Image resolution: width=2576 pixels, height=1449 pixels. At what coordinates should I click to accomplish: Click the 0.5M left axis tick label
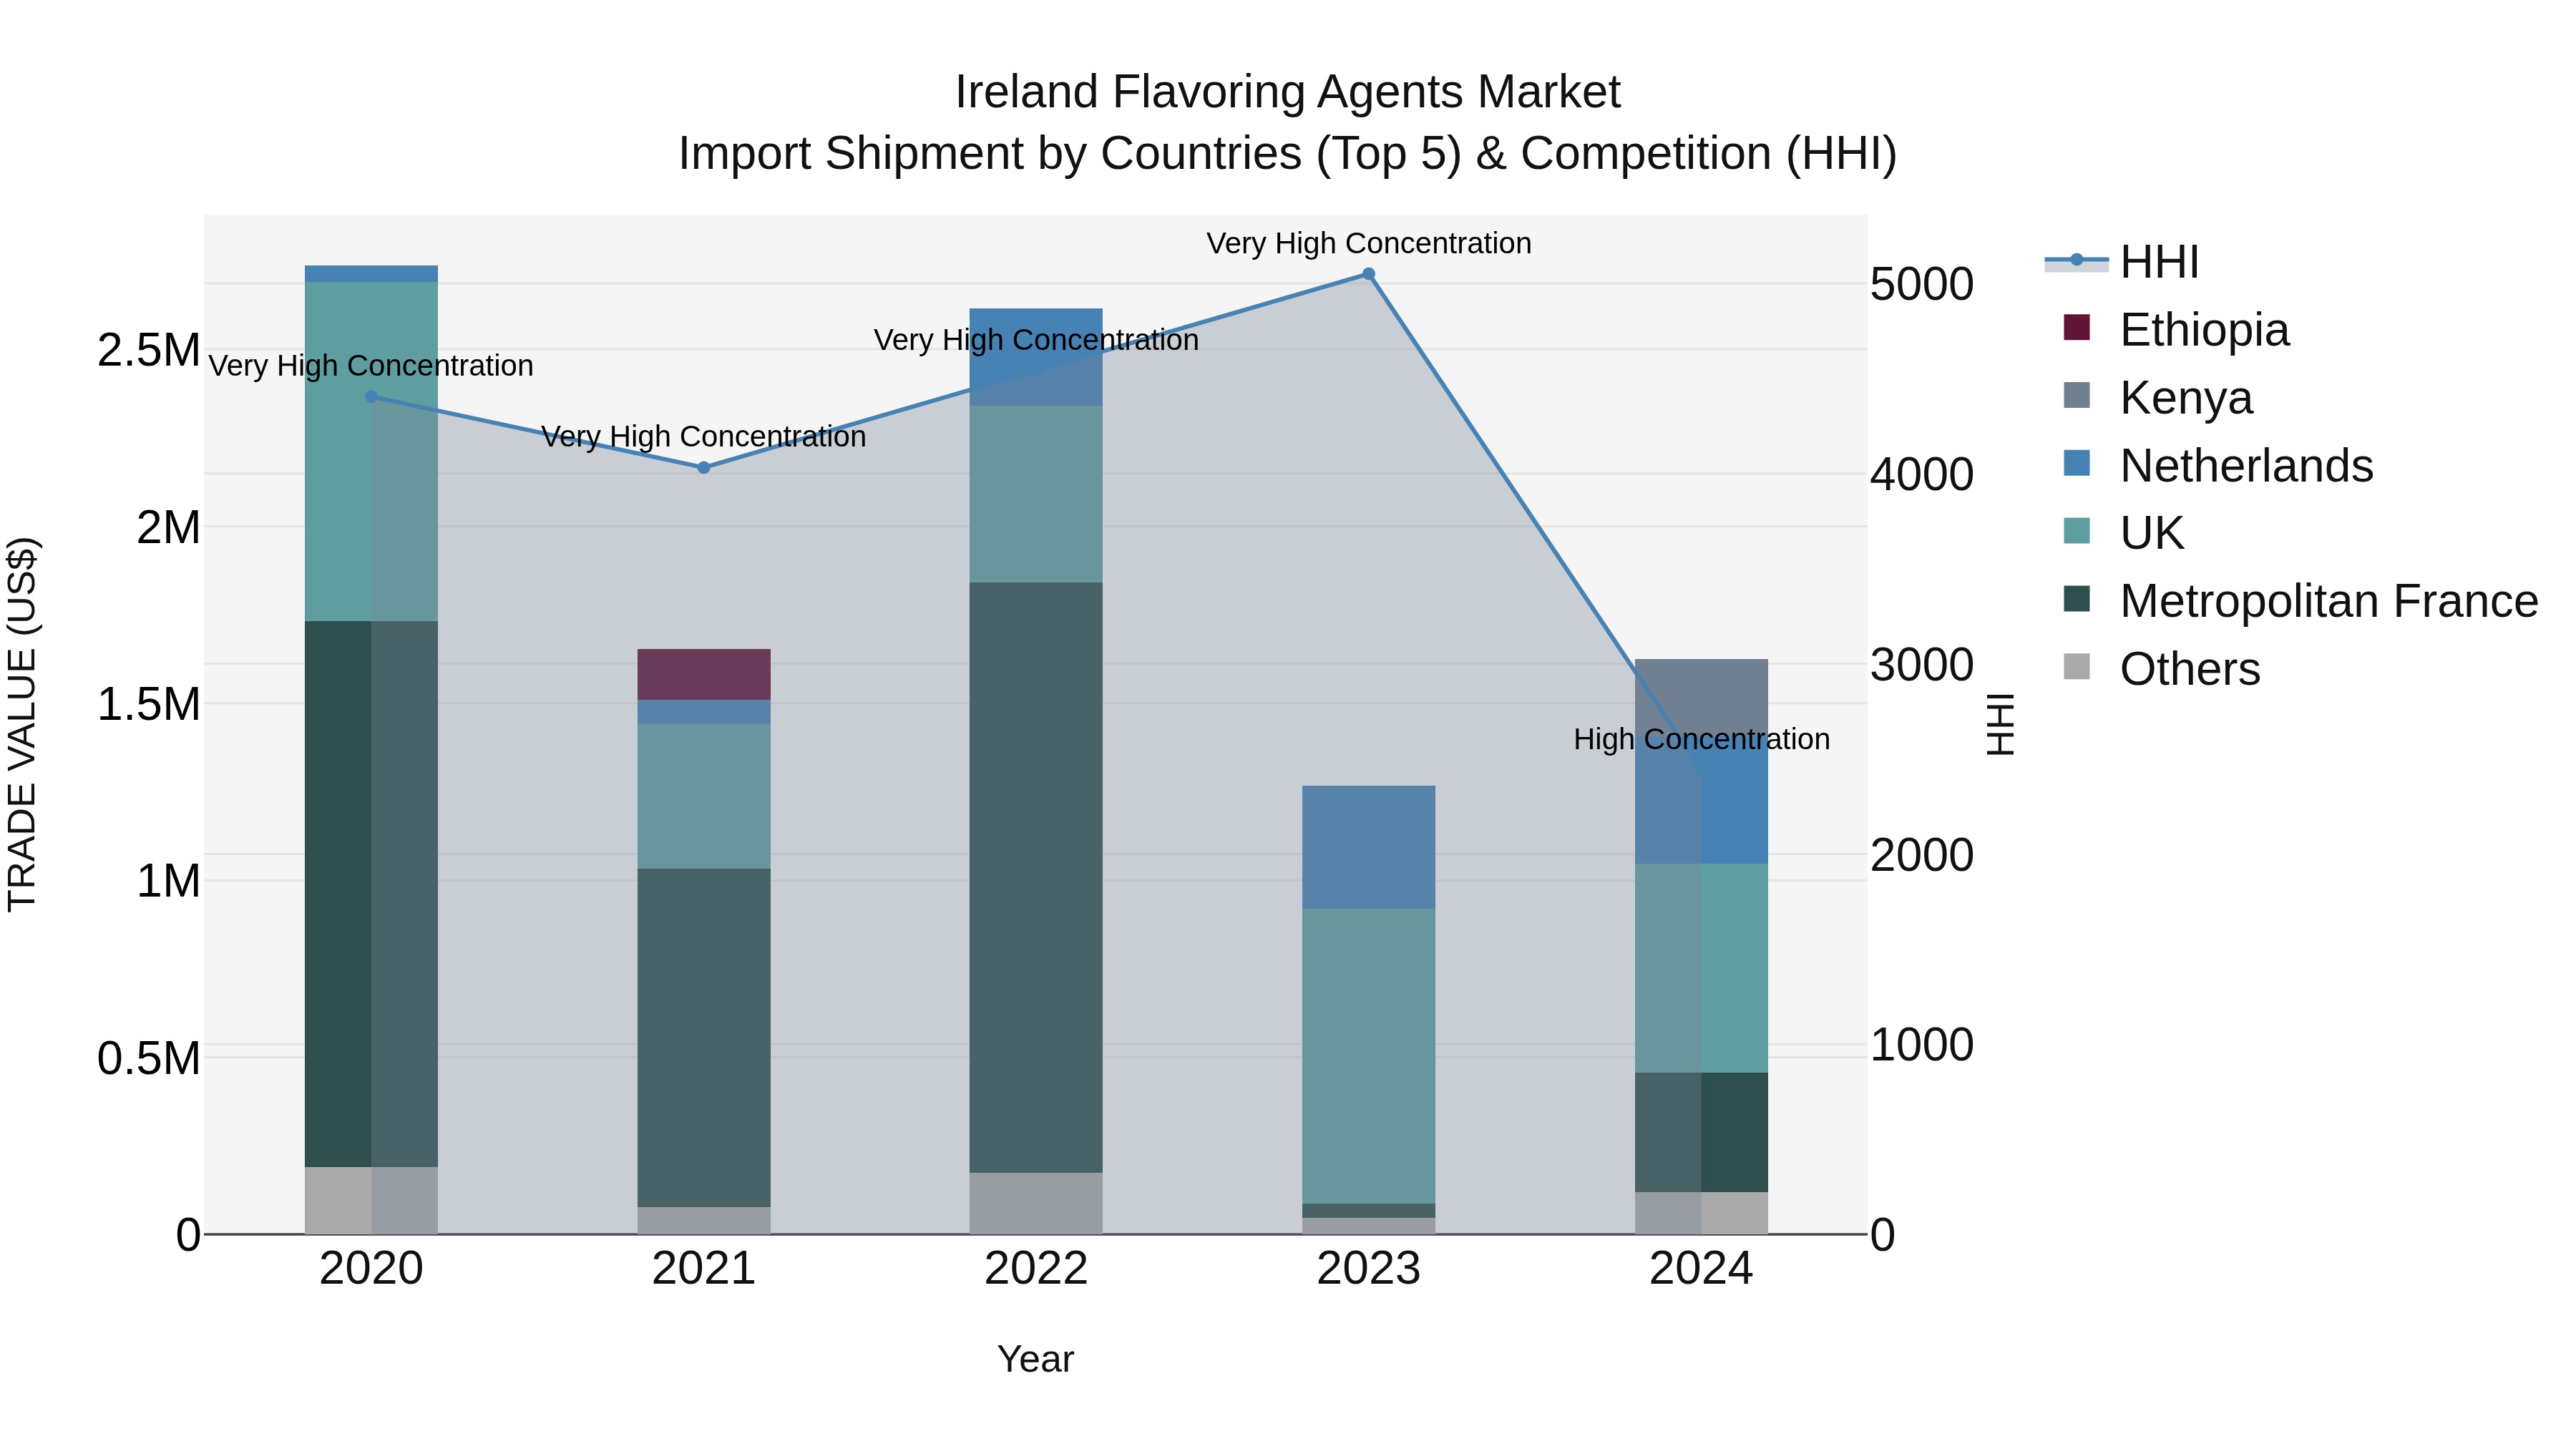(149, 1059)
